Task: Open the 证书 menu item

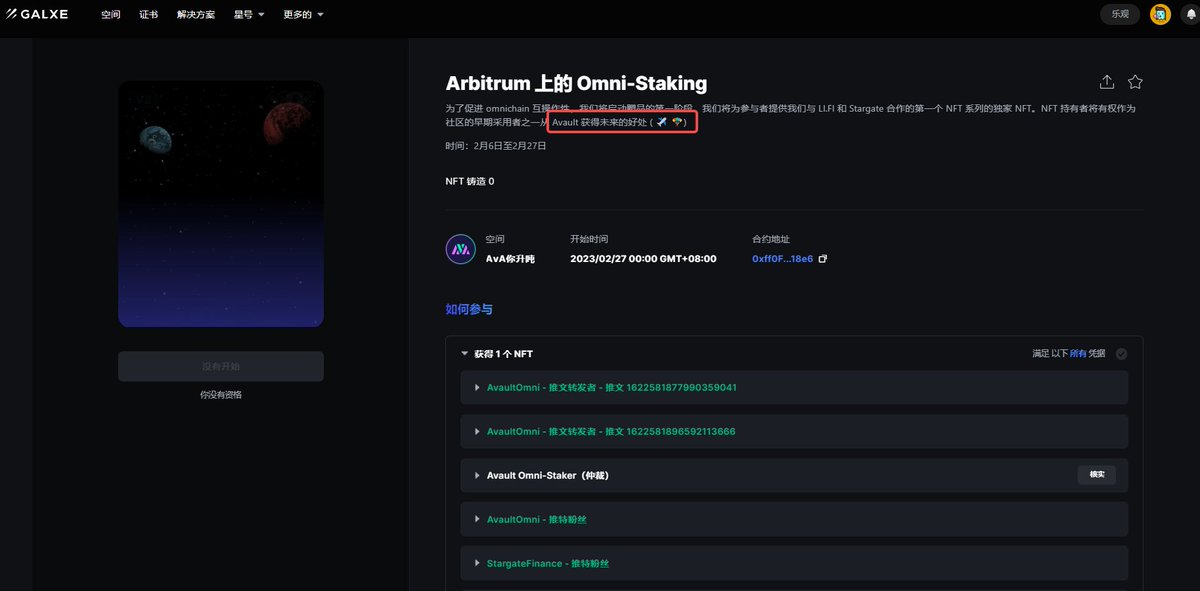Action: [x=148, y=15]
